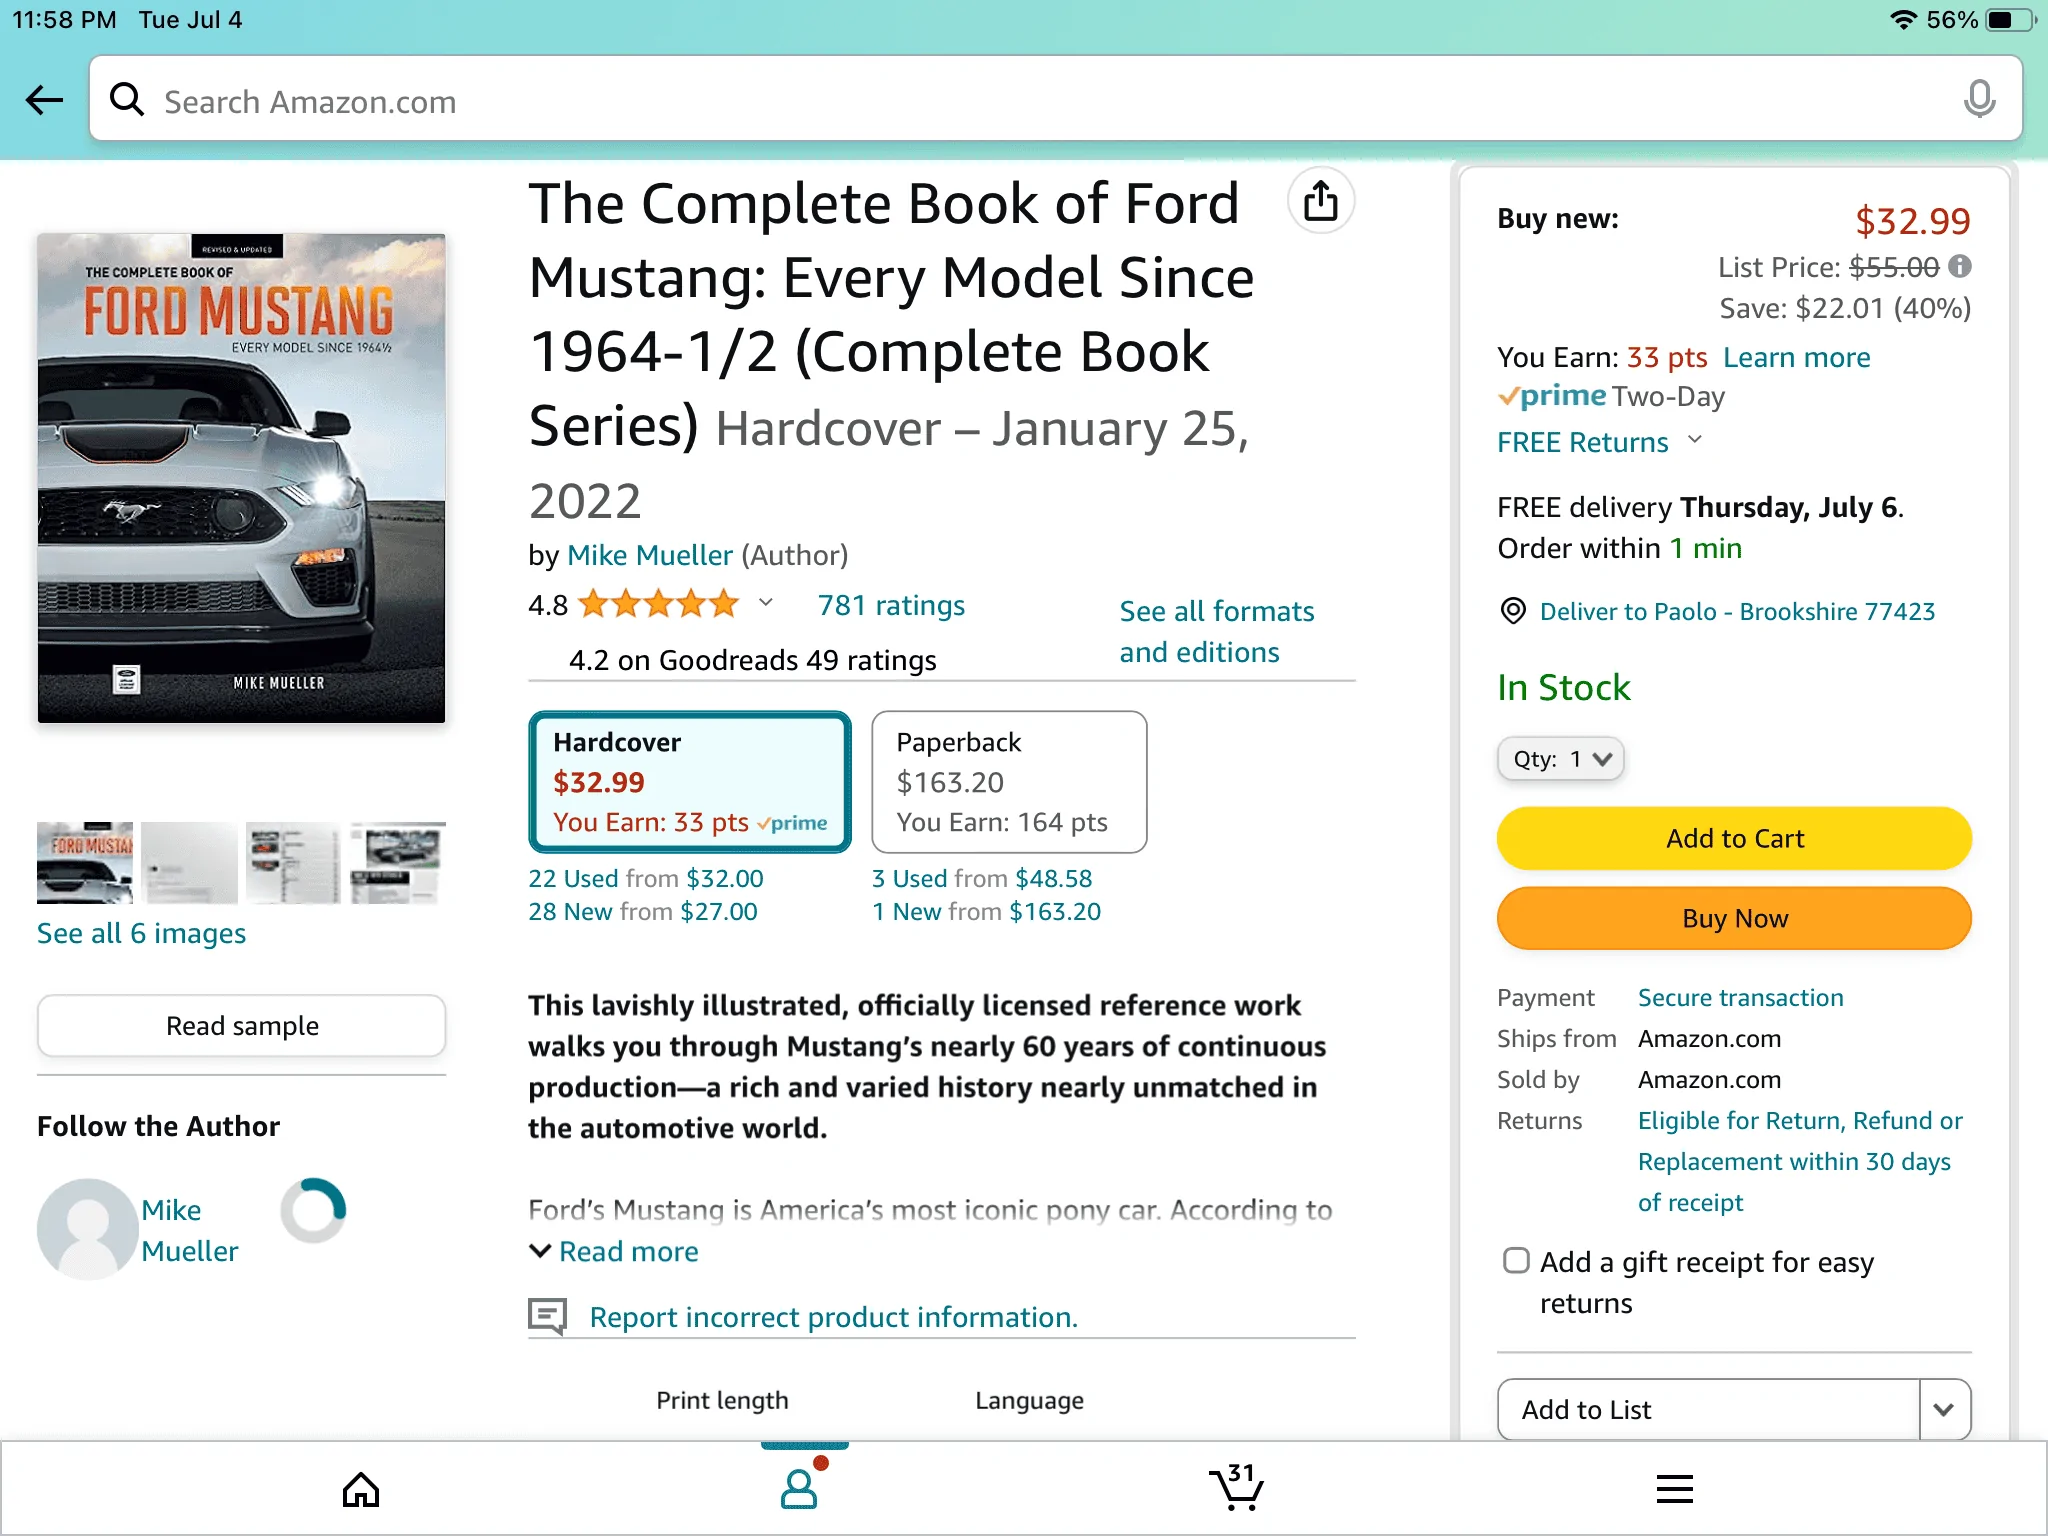
Task: Open 3 Used from $48.58 offers
Action: click(x=982, y=878)
